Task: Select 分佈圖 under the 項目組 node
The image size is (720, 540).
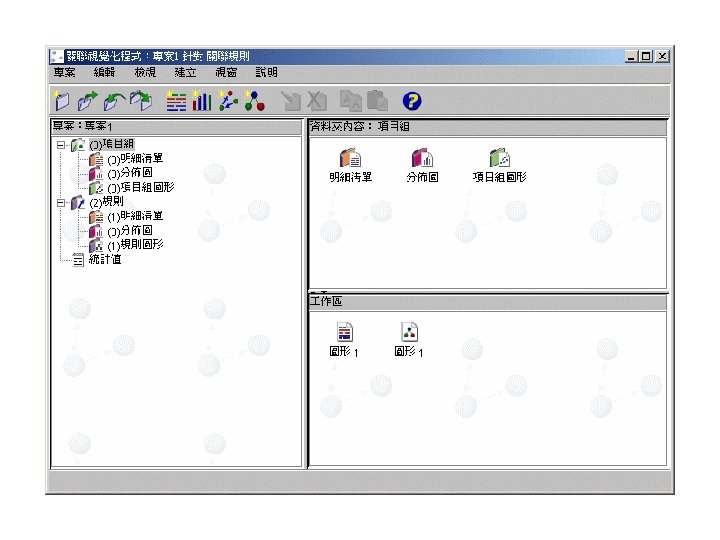Action: tap(130, 173)
